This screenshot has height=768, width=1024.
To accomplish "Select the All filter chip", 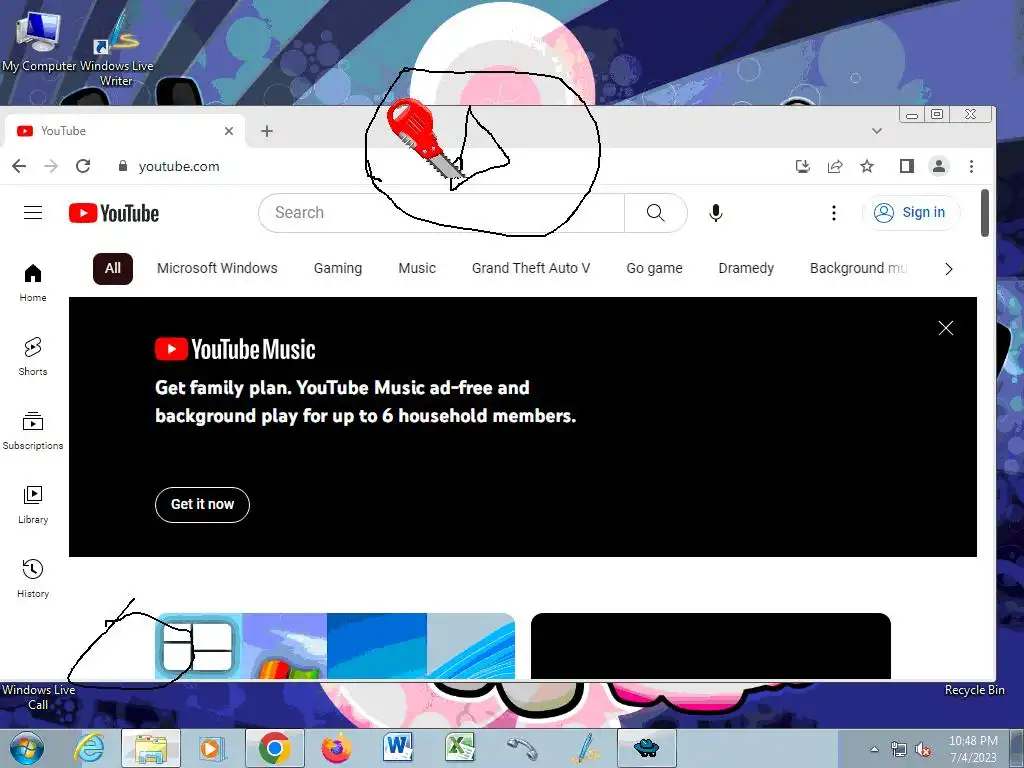I will click(113, 268).
